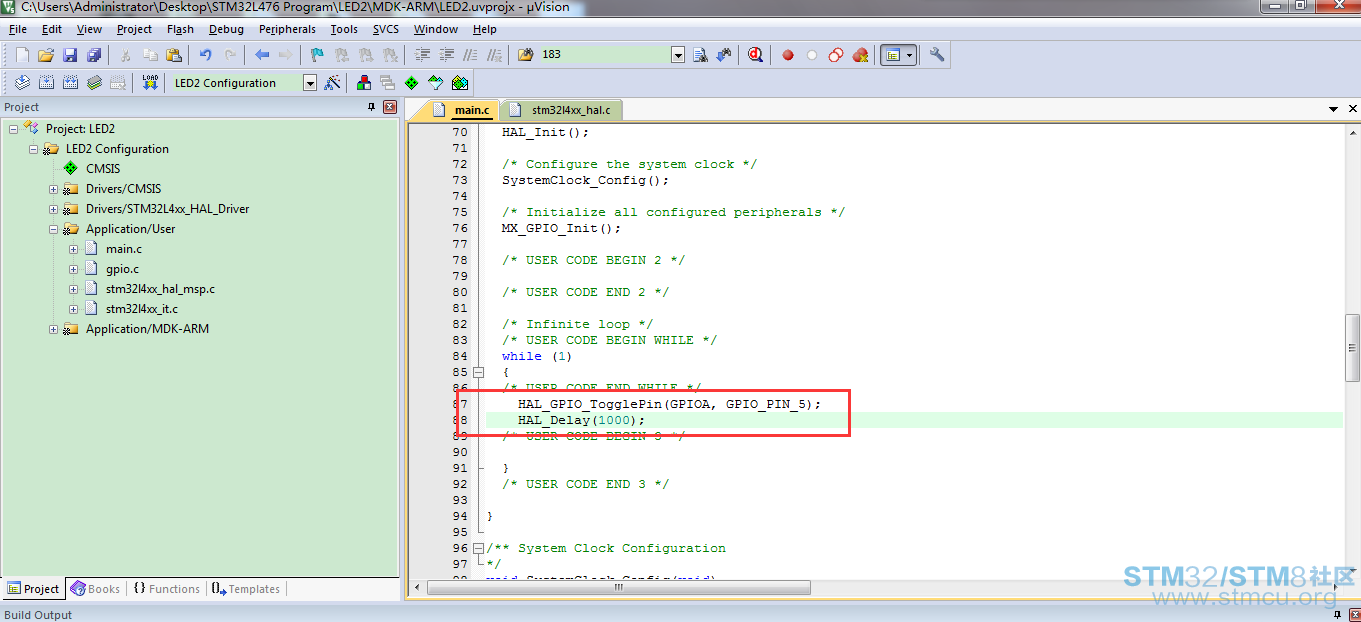Click inside the find text field '183'
Image resolution: width=1361 pixels, height=622 pixels.
[604, 55]
